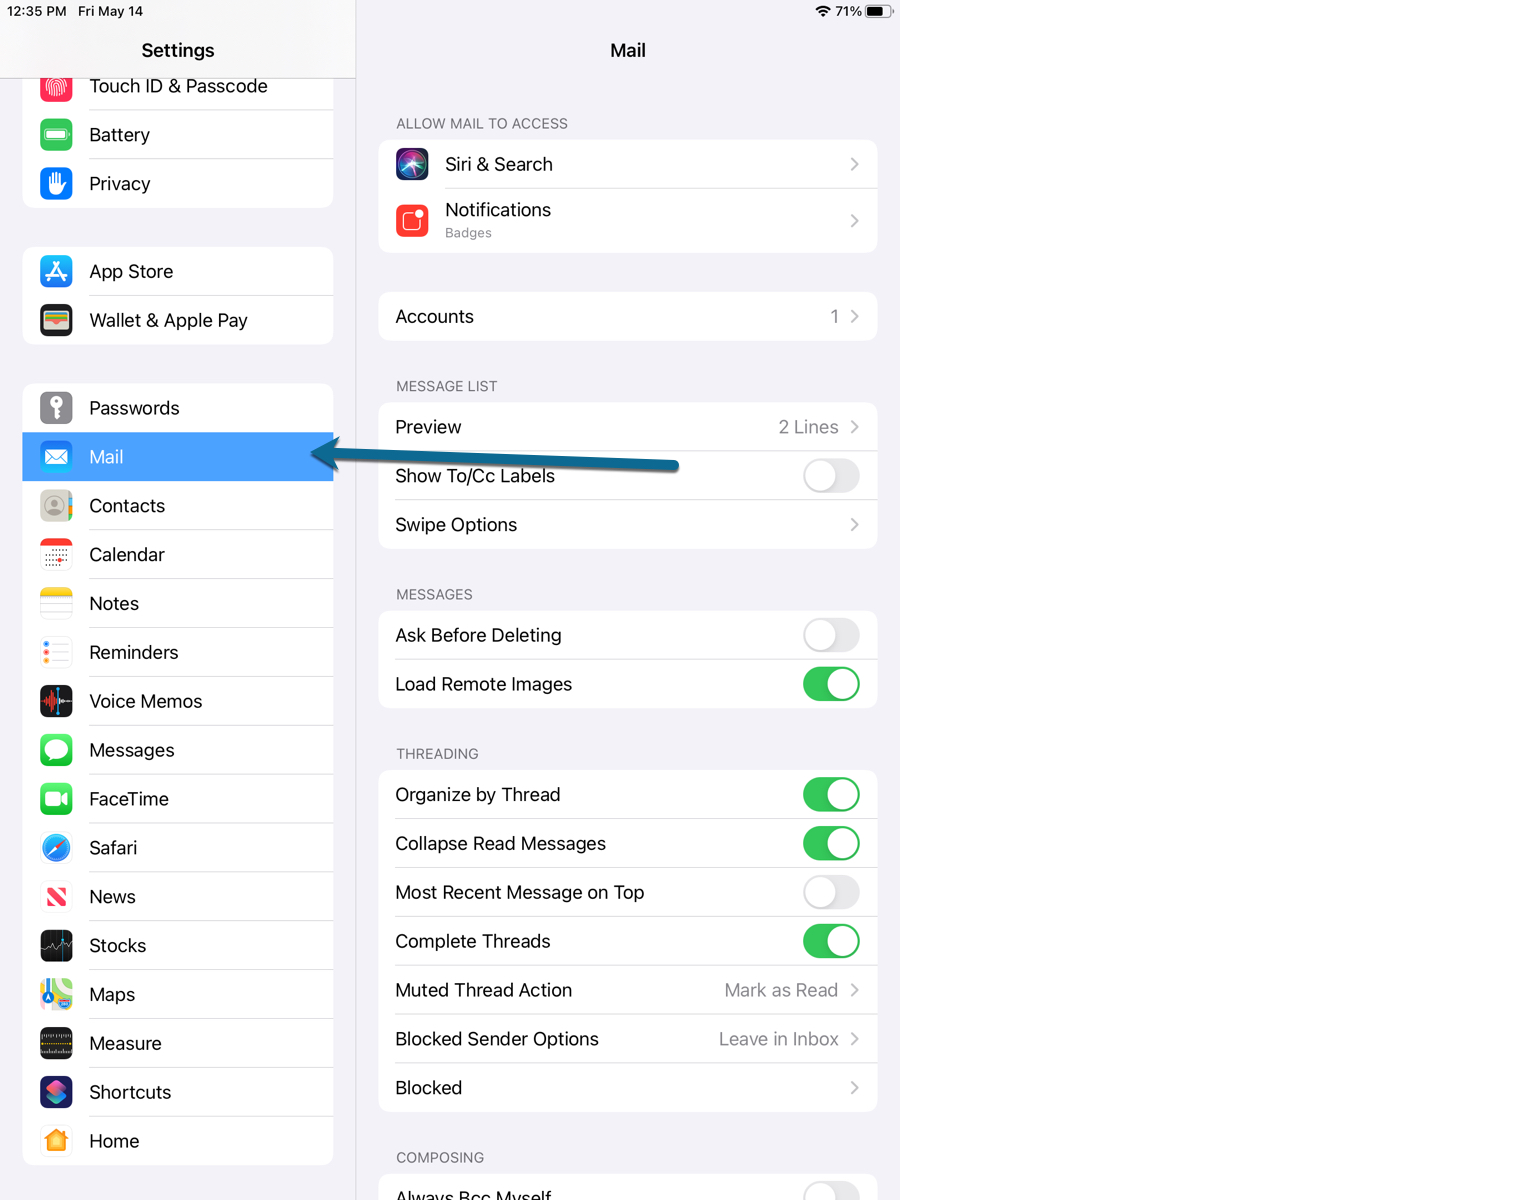This screenshot has height=1200, width=1535.
Task: Tap the Safari compass icon
Action: pyautogui.click(x=56, y=848)
